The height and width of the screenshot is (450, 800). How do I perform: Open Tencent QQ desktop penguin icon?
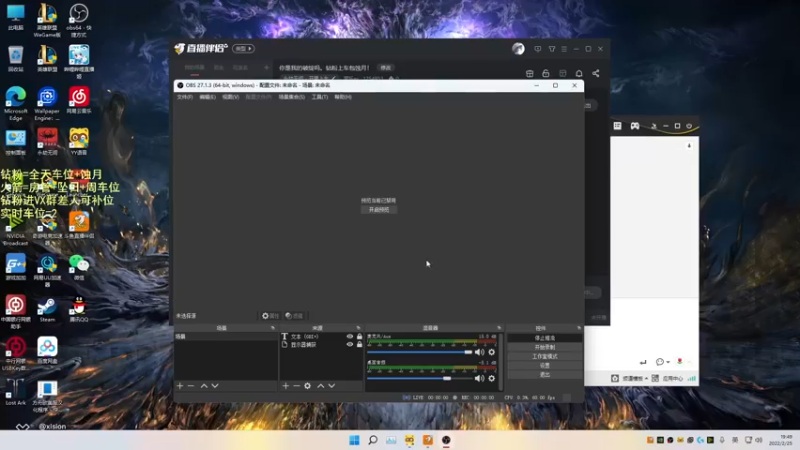click(79, 310)
